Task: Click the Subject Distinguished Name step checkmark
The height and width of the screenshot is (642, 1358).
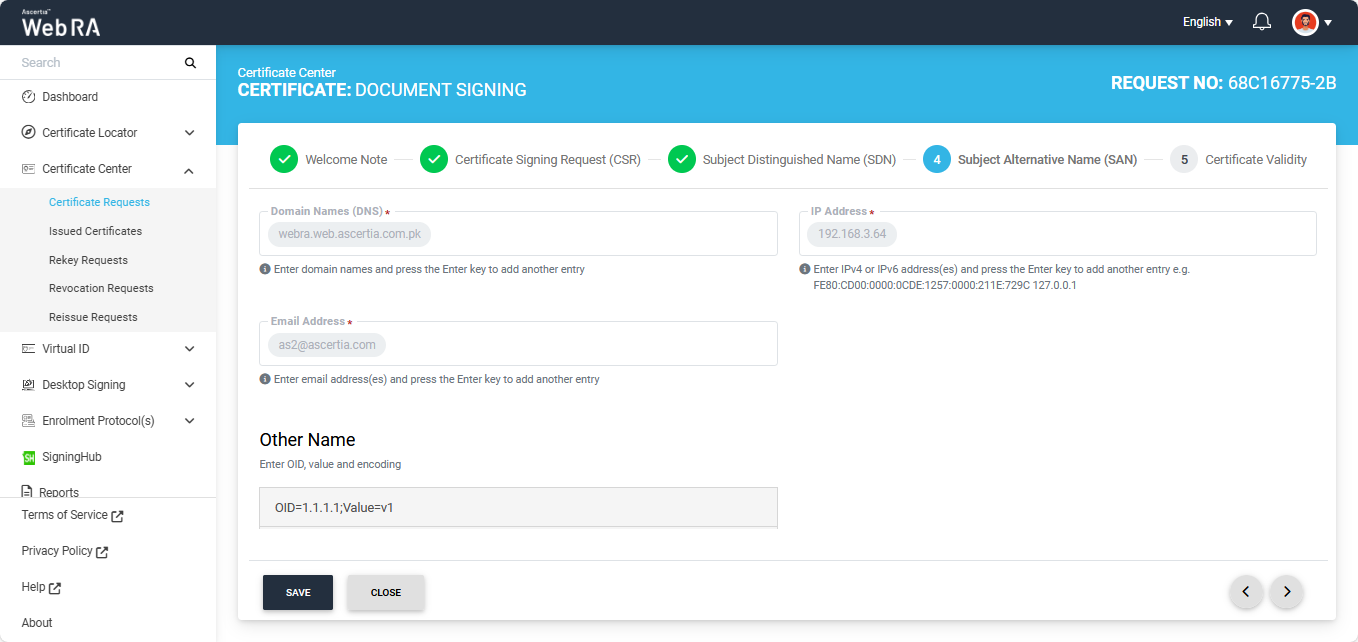Action: pos(681,159)
